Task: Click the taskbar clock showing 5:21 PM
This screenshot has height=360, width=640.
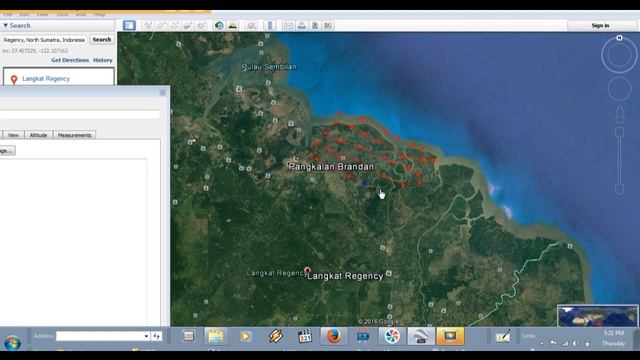Action: [x=613, y=333]
